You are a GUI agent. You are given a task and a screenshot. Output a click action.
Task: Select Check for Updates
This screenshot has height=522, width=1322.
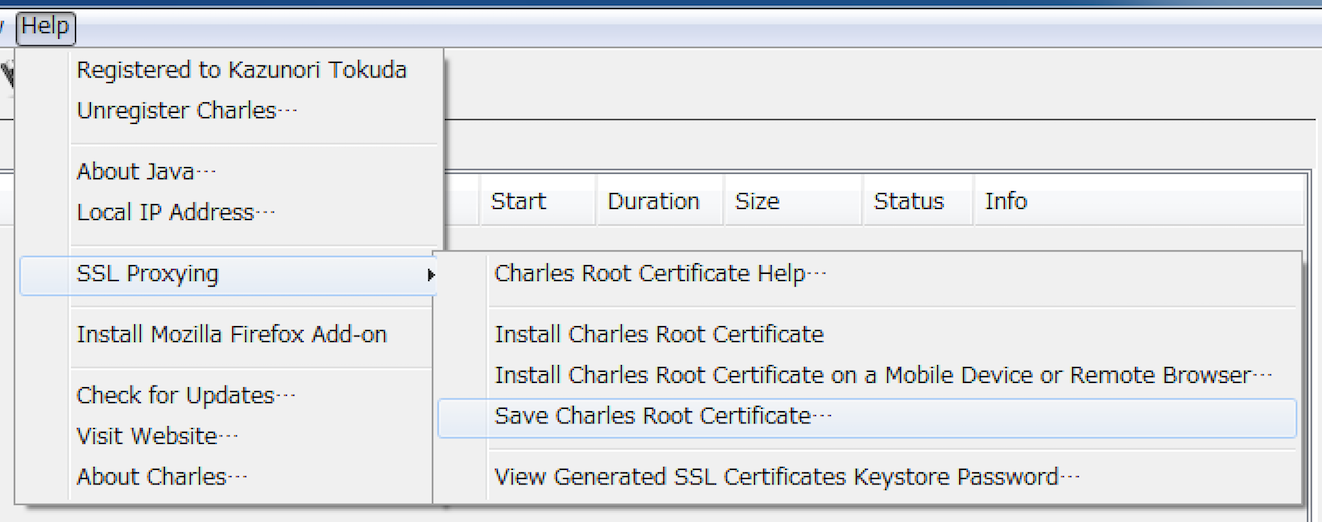[186, 396]
